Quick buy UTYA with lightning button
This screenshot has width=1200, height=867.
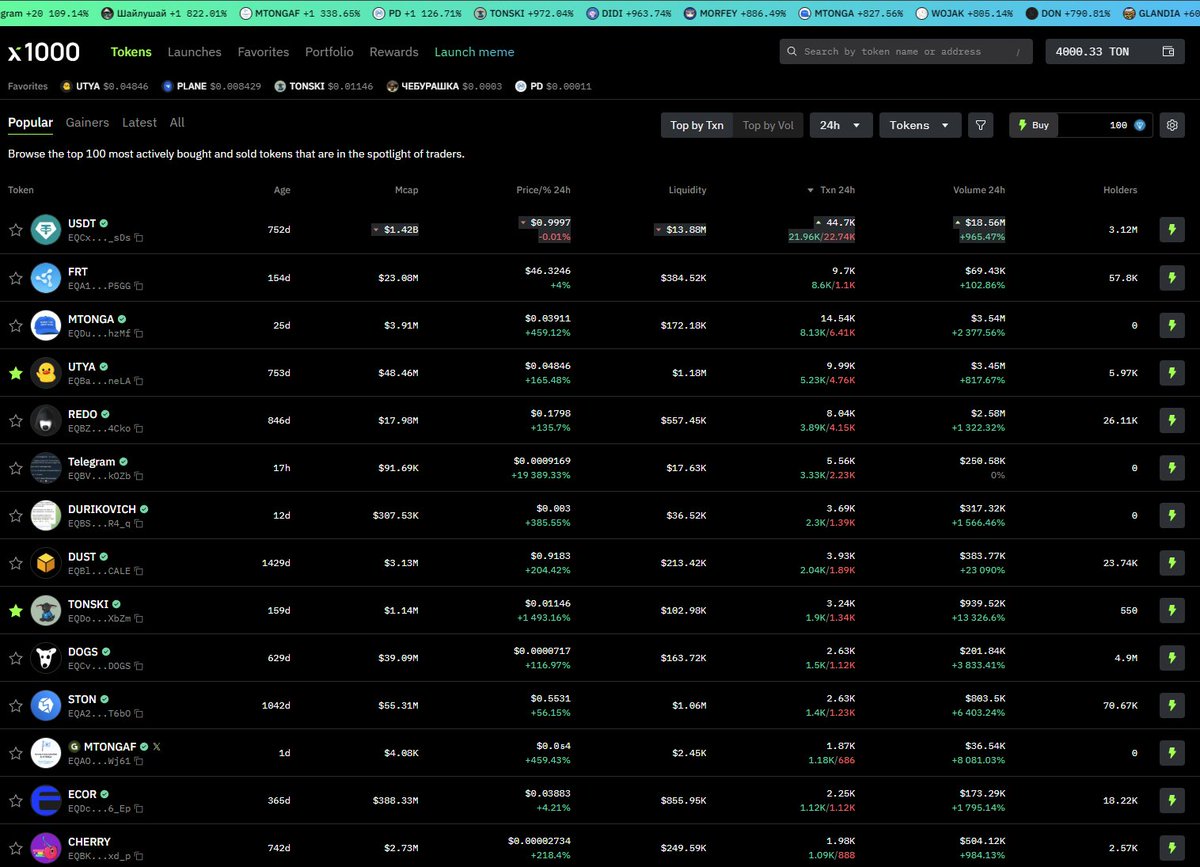(x=1172, y=372)
